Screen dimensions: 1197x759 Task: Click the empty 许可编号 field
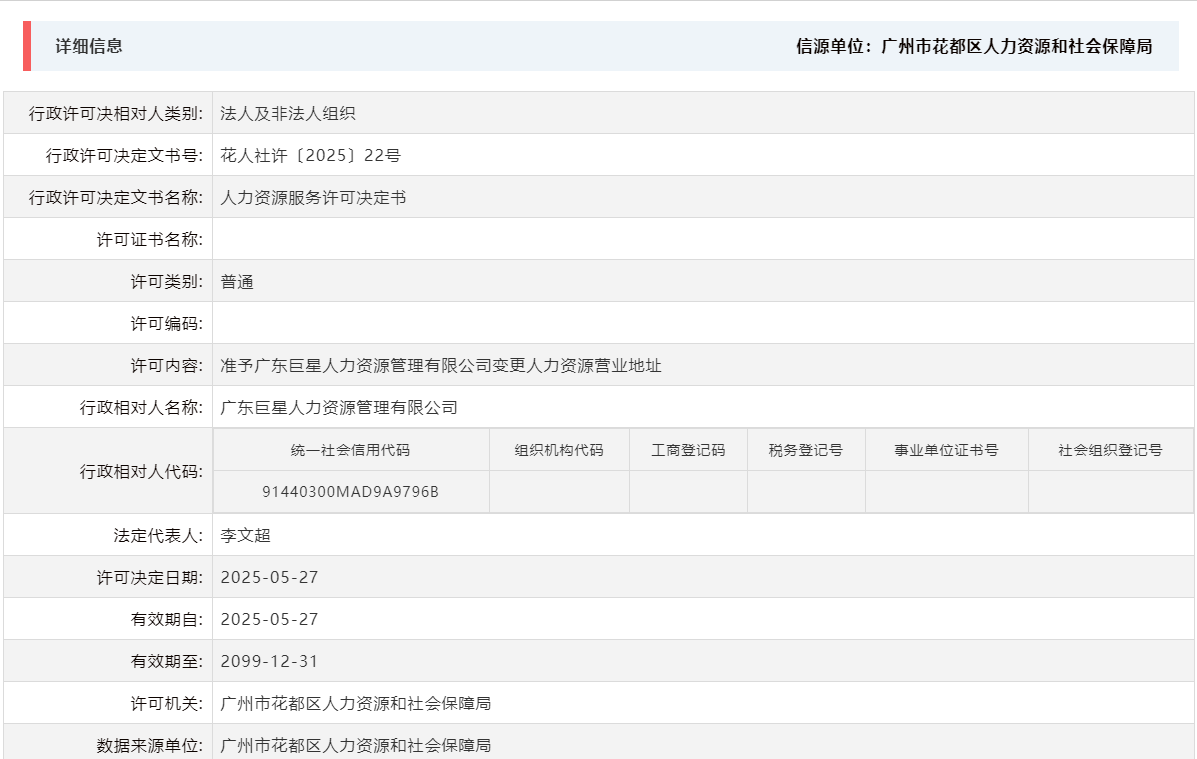tap(400, 322)
